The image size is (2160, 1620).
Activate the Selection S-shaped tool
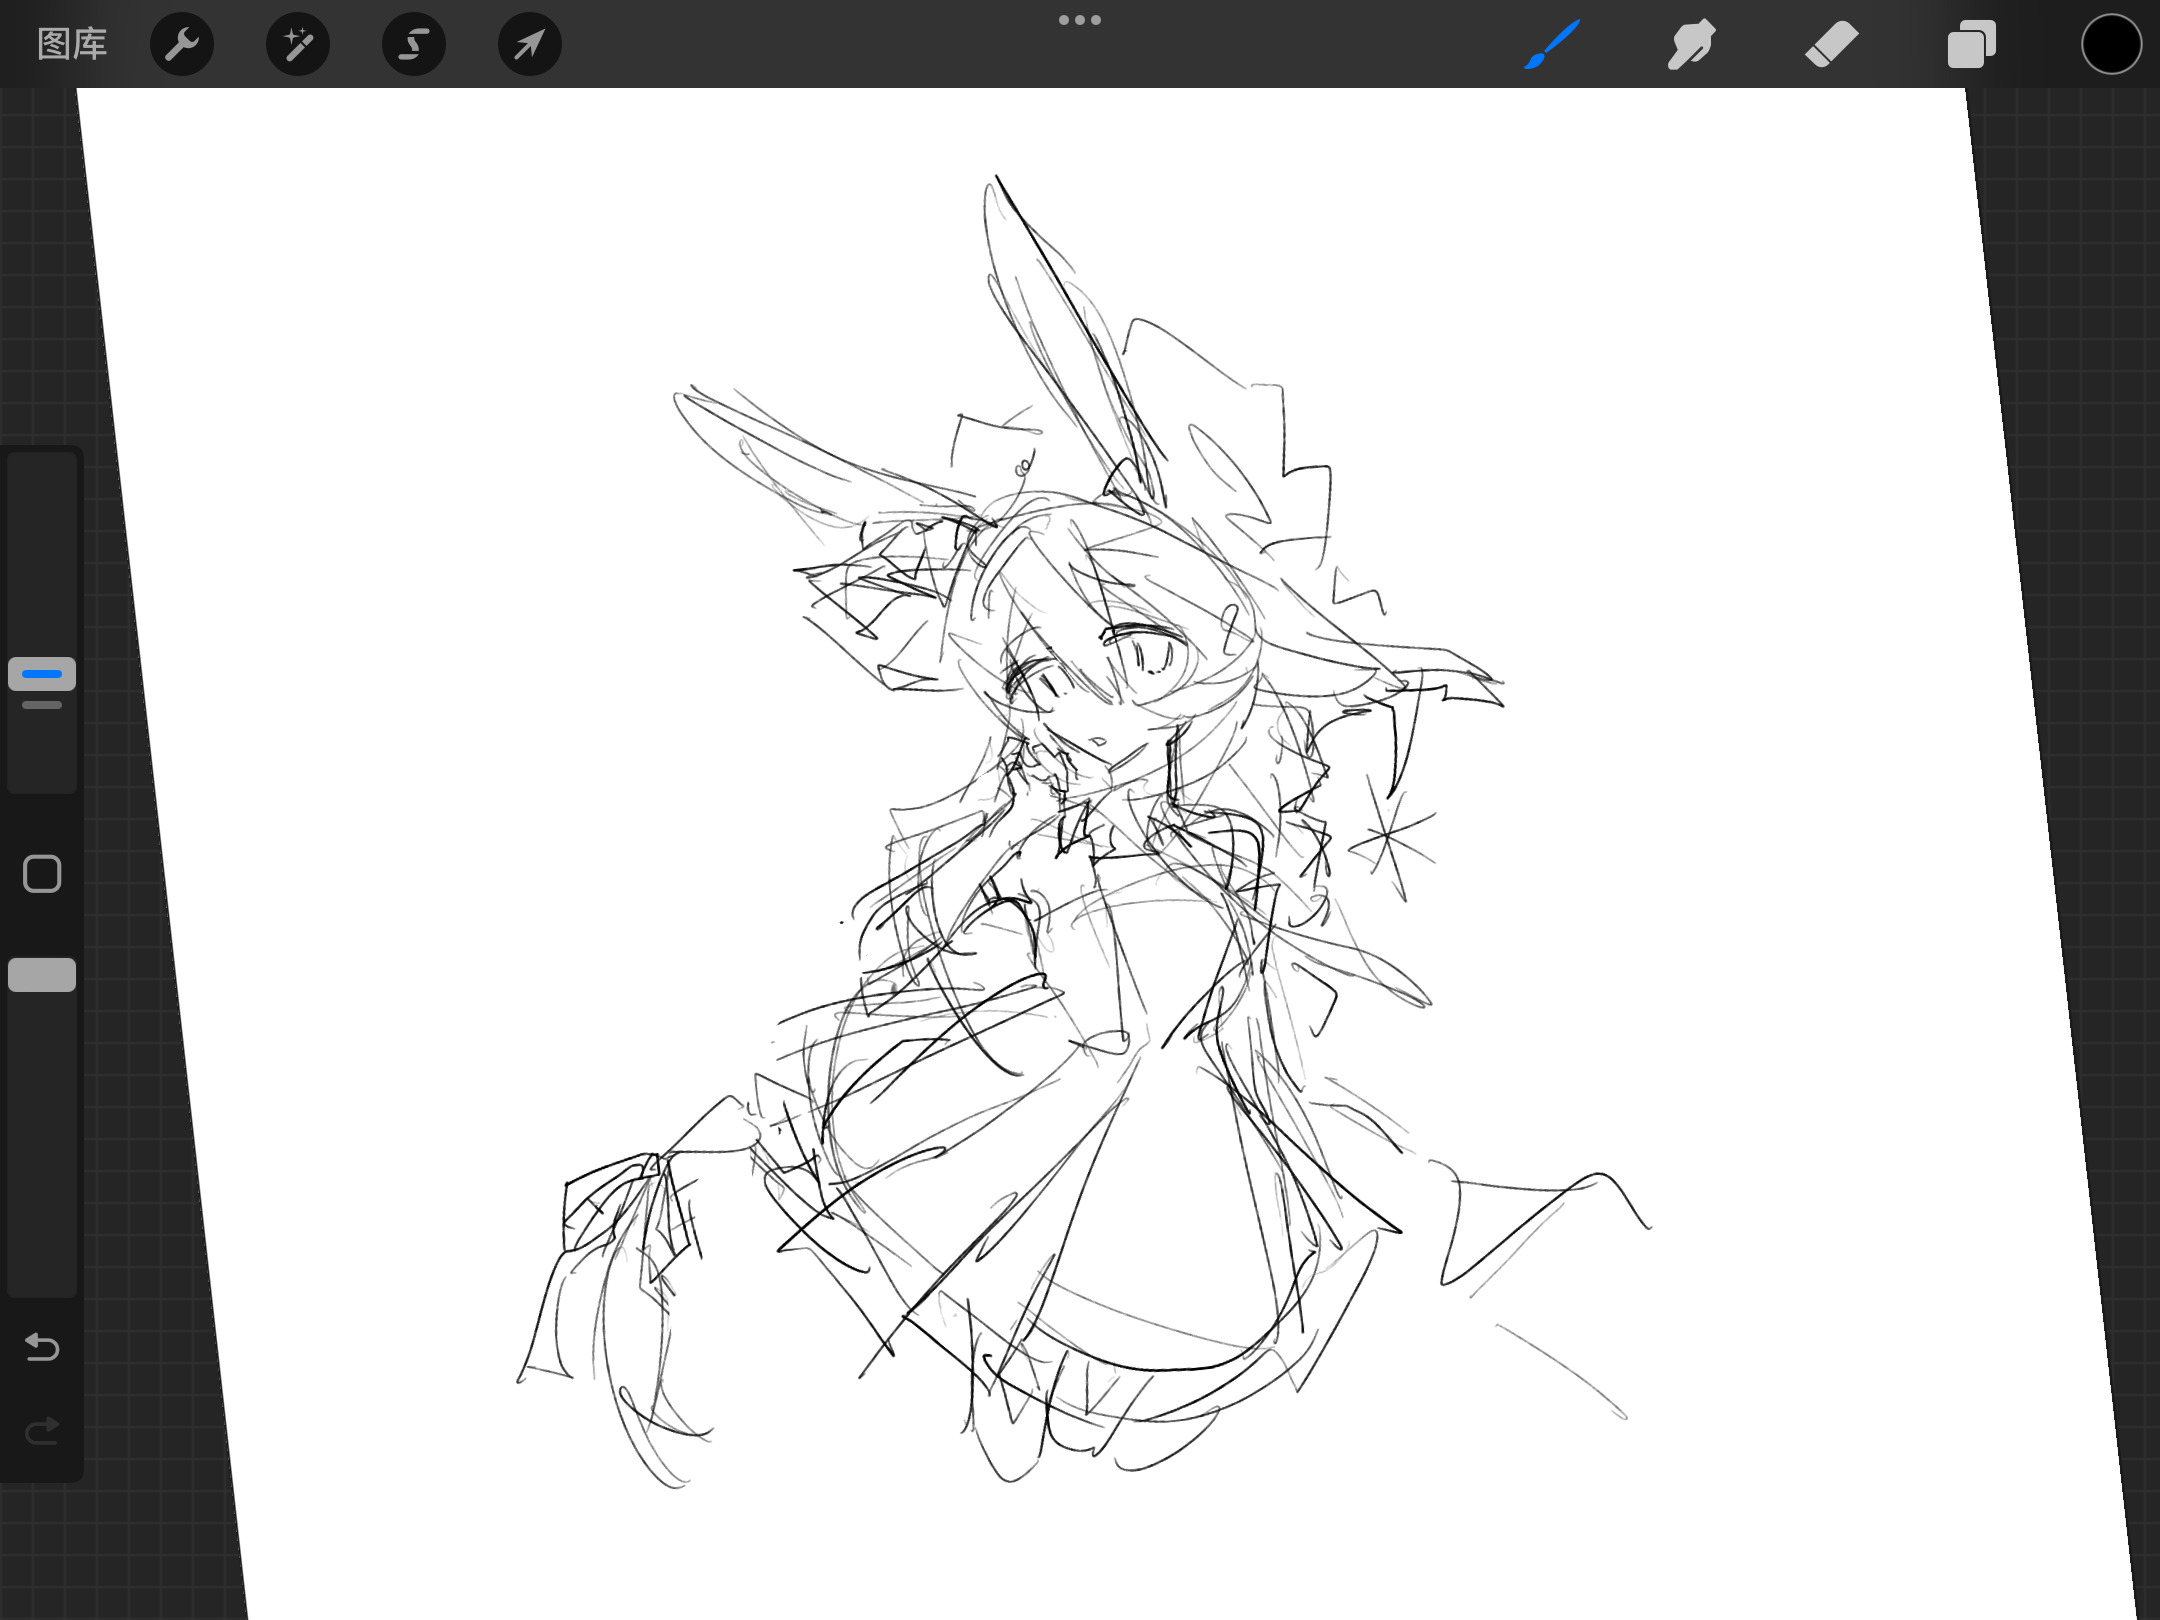coord(414,44)
